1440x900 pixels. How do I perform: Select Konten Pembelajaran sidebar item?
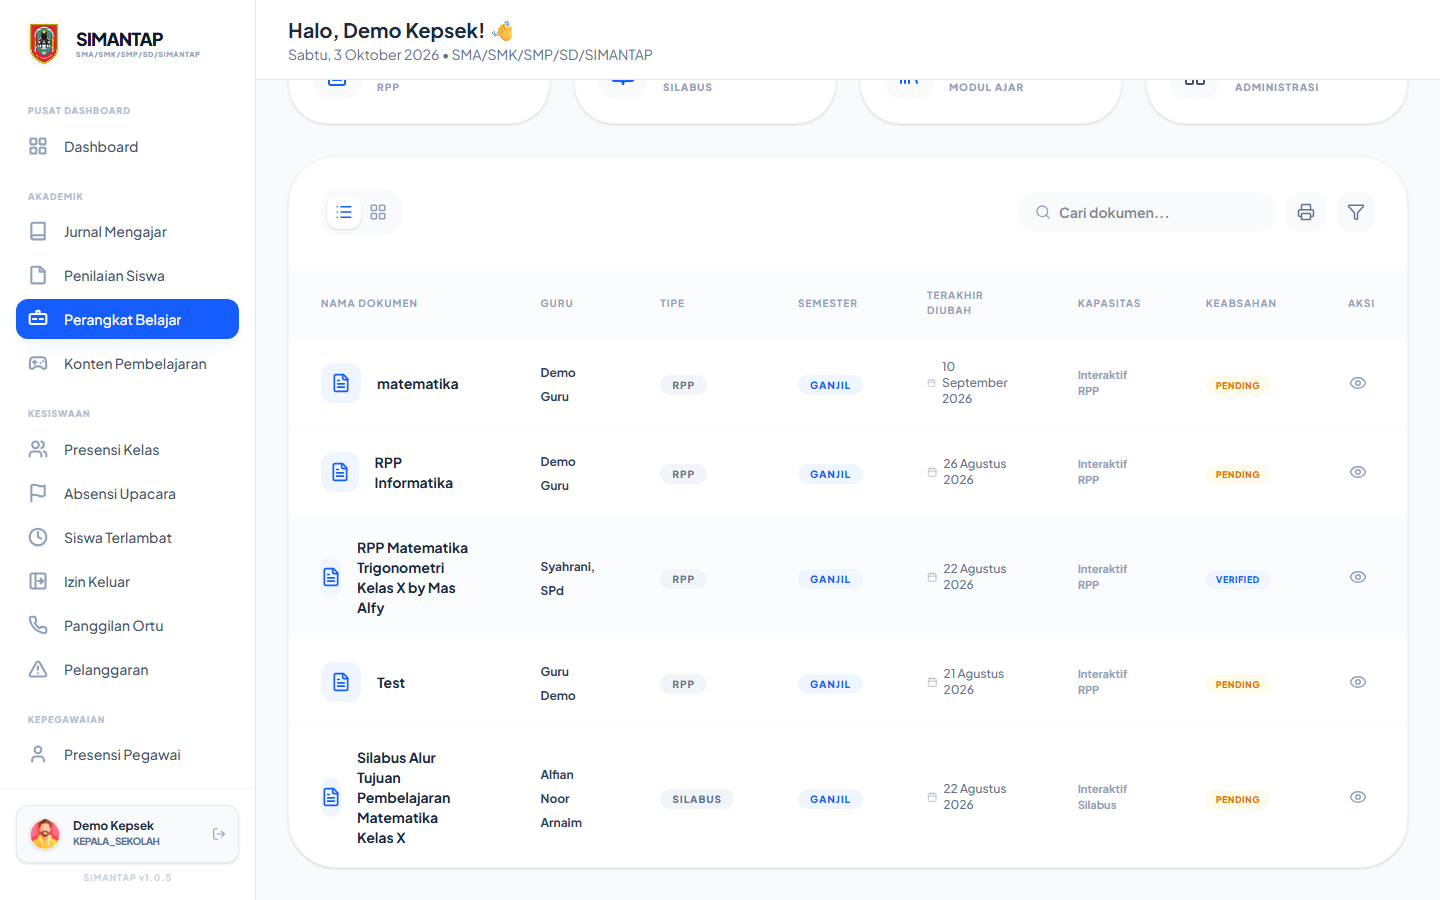pyautogui.click(x=127, y=364)
